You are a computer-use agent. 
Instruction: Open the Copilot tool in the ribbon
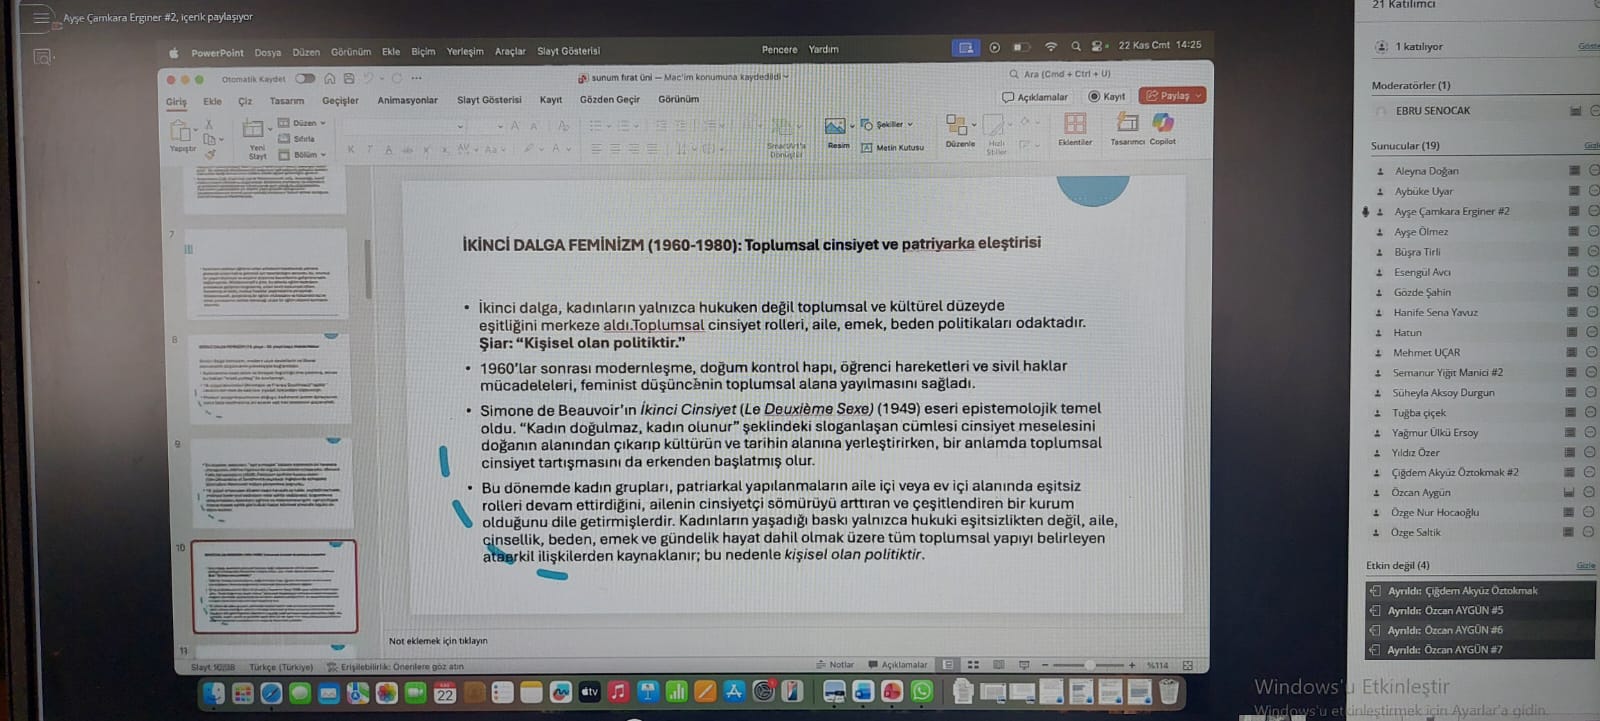1162,124
